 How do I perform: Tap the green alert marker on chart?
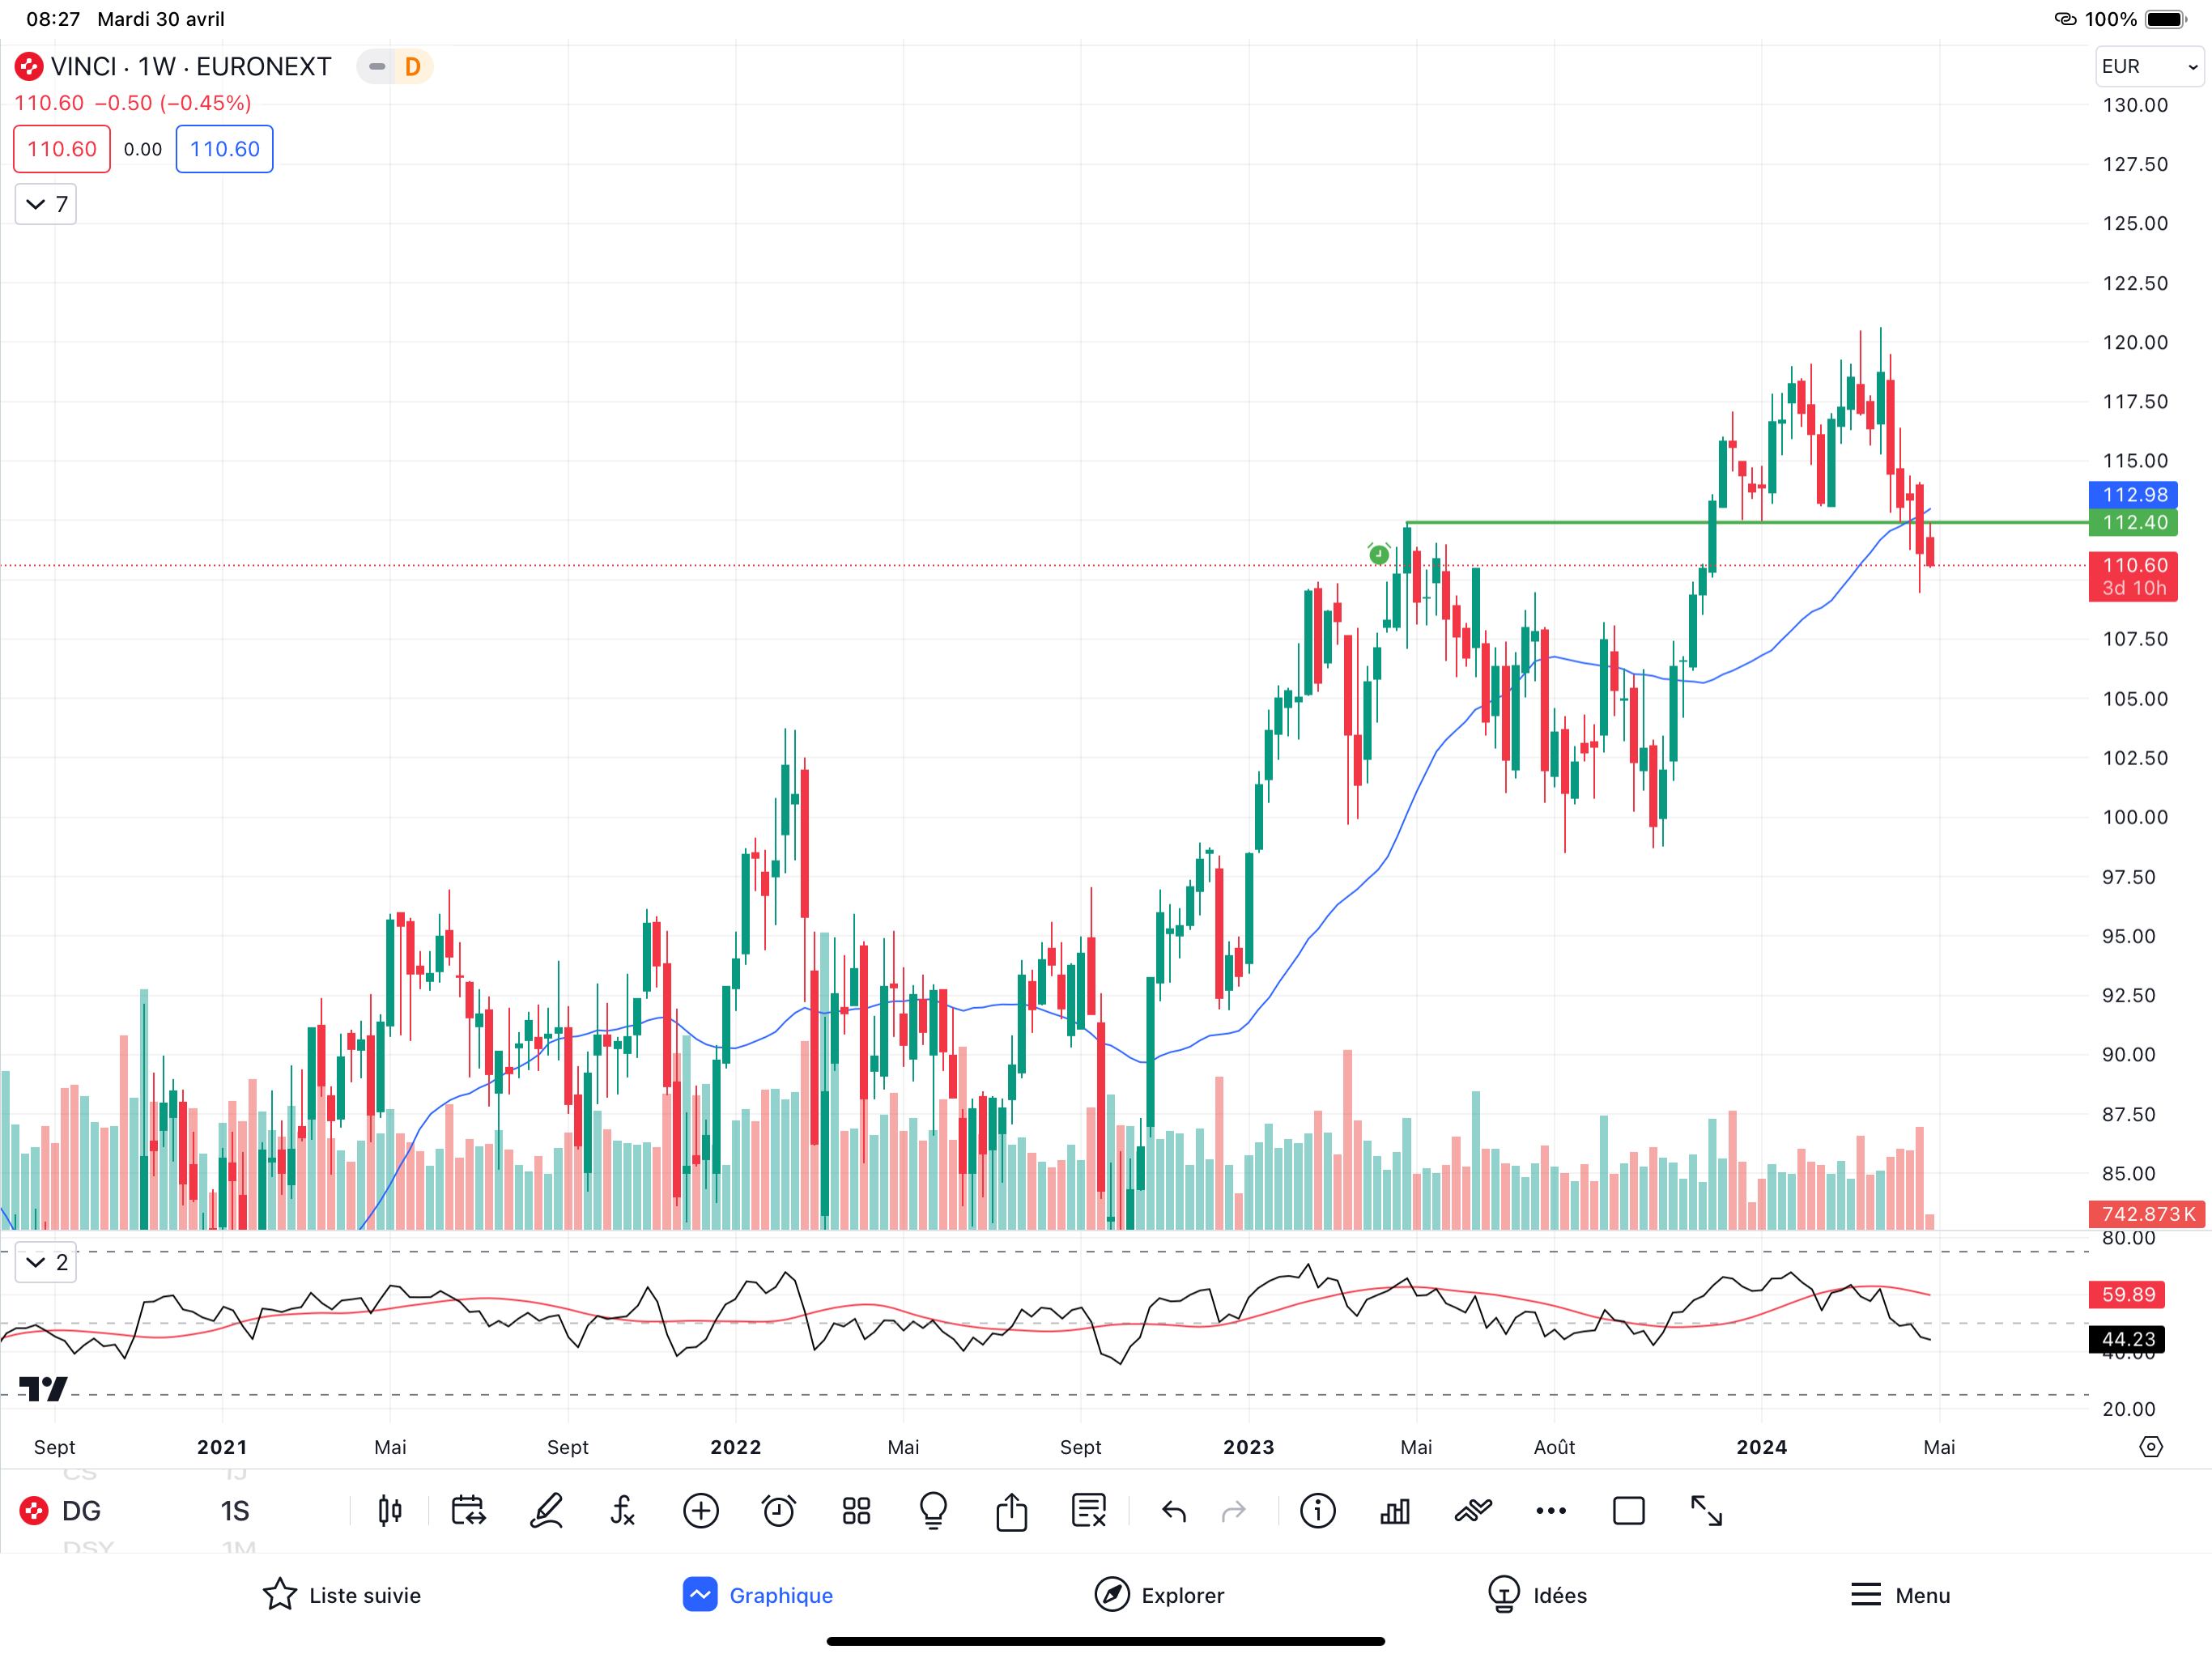[1379, 554]
